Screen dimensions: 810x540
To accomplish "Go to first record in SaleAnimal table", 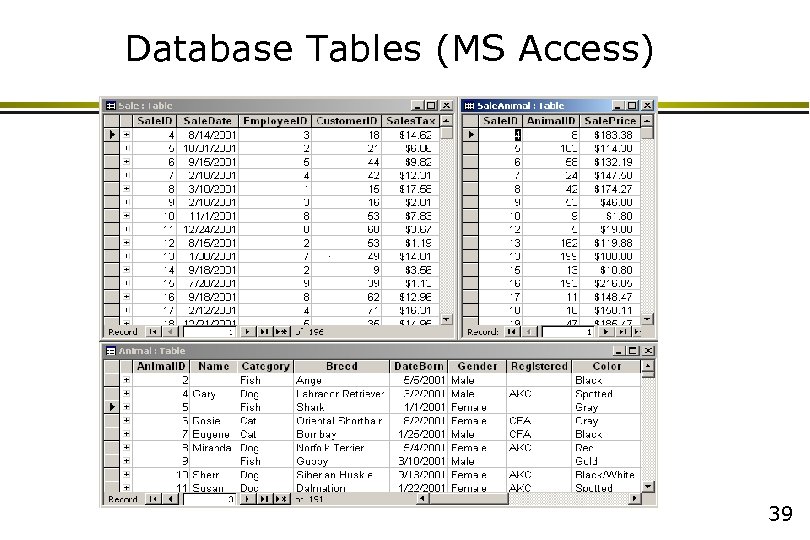I will 511,331.
